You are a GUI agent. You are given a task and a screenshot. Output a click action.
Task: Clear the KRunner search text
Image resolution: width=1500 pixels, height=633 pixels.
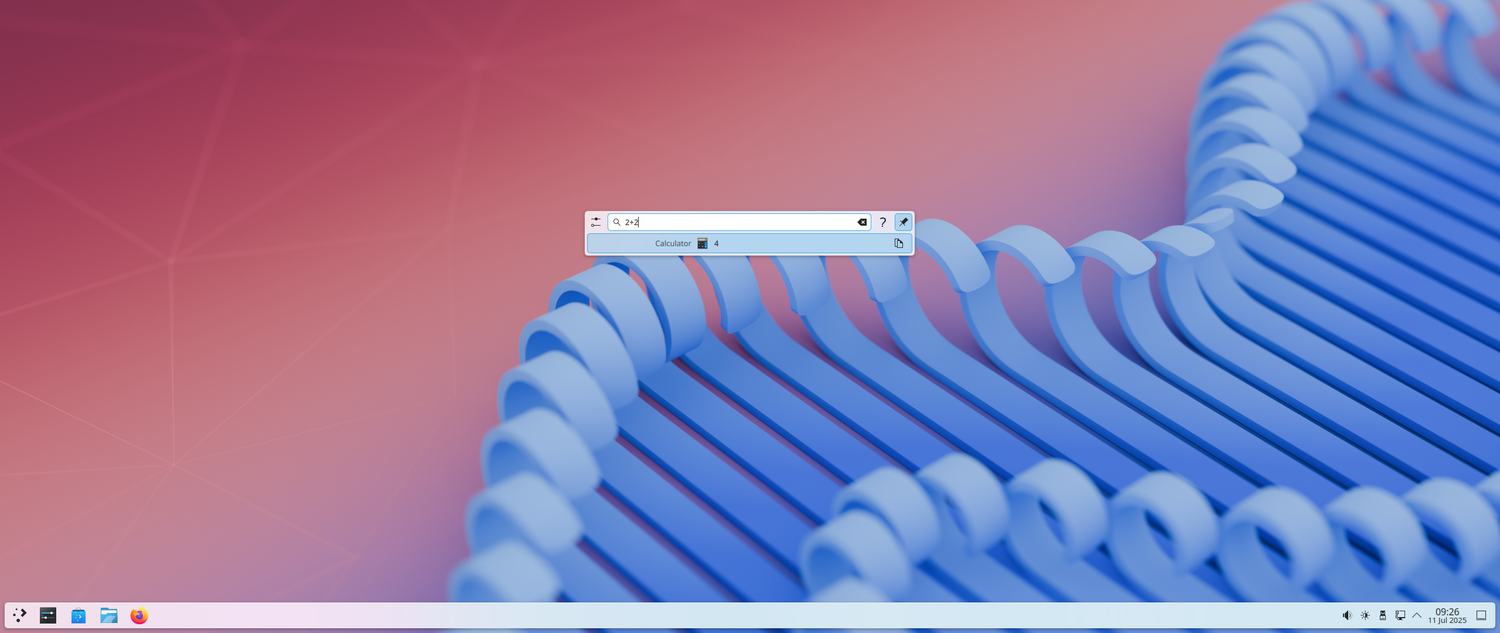tap(862, 222)
